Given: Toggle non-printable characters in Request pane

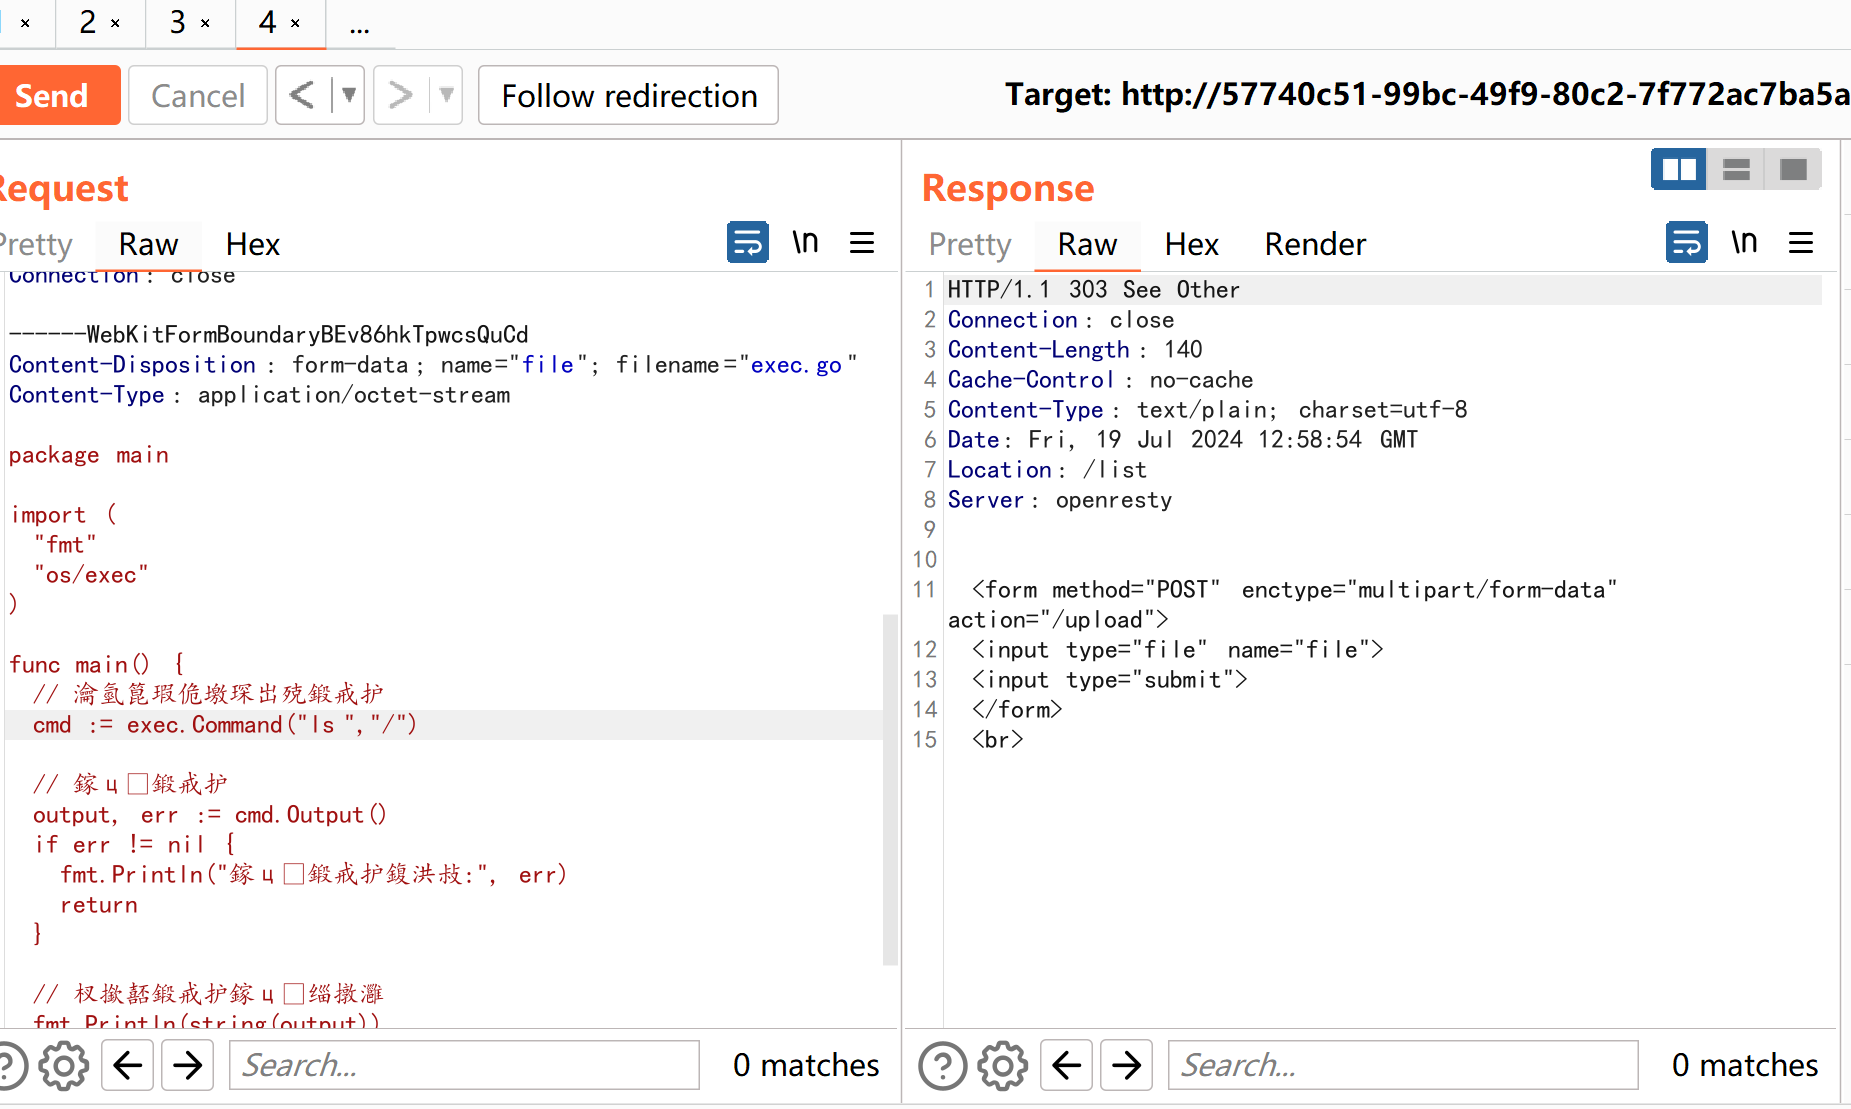Looking at the screenshot, I should (805, 242).
